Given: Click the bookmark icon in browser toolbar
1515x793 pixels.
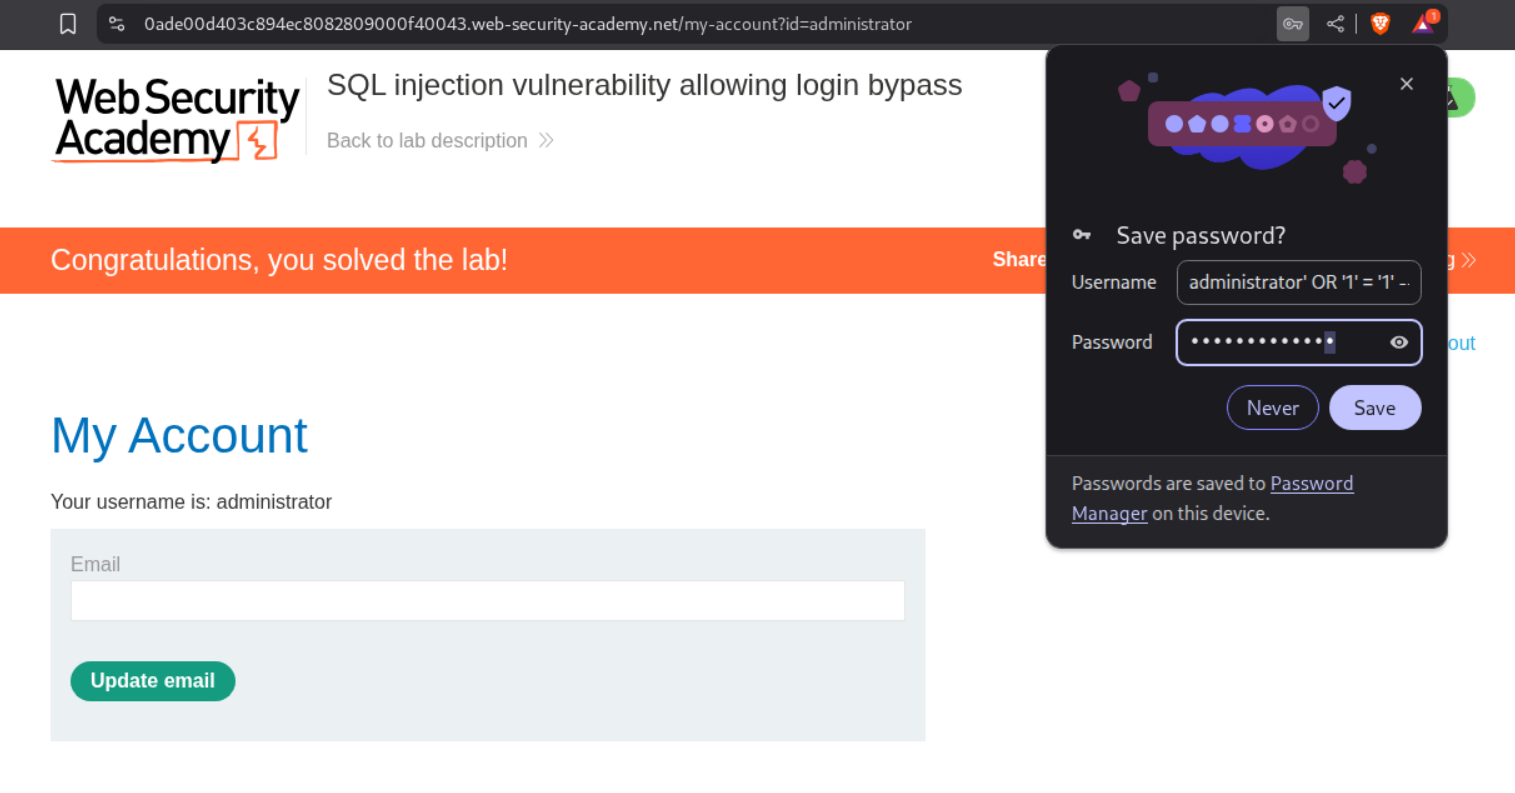Looking at the screenshot, I should [x=68, y=24].
